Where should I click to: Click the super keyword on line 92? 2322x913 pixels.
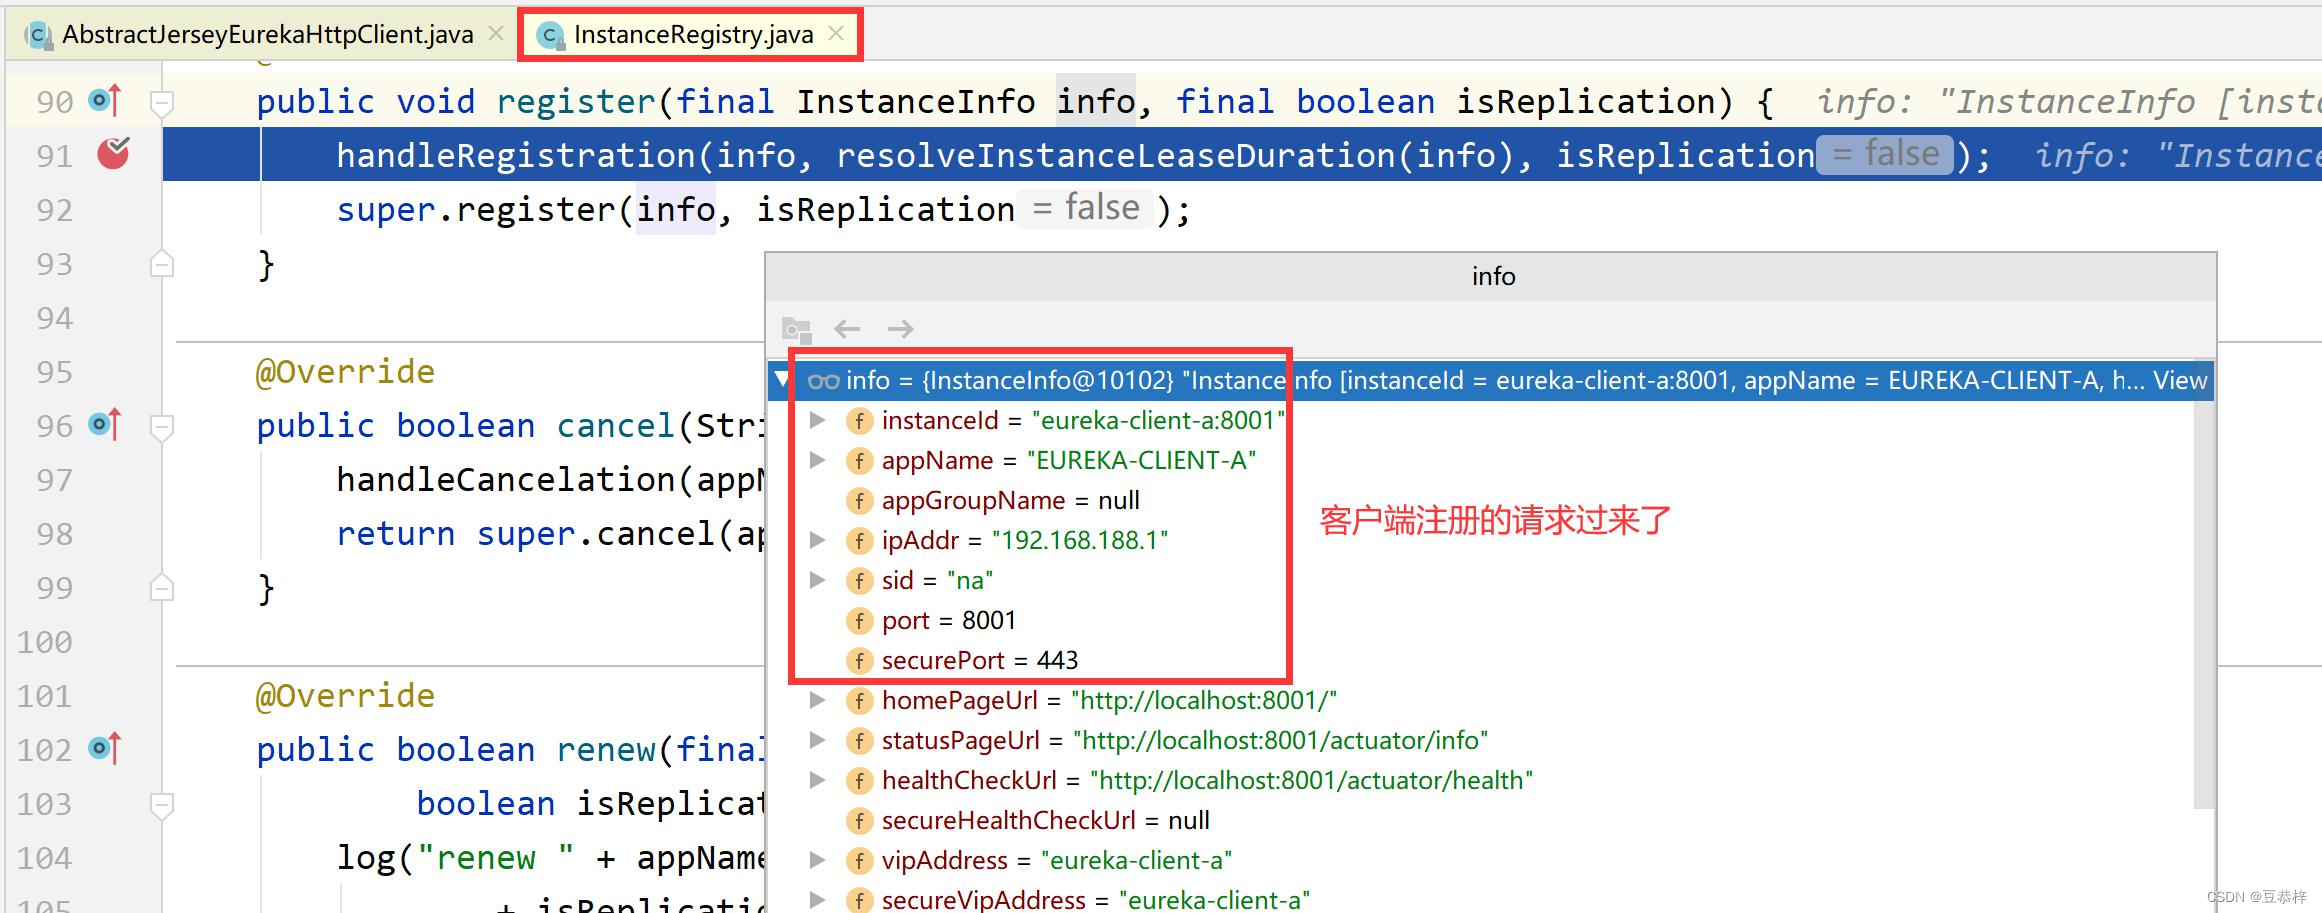386,210
